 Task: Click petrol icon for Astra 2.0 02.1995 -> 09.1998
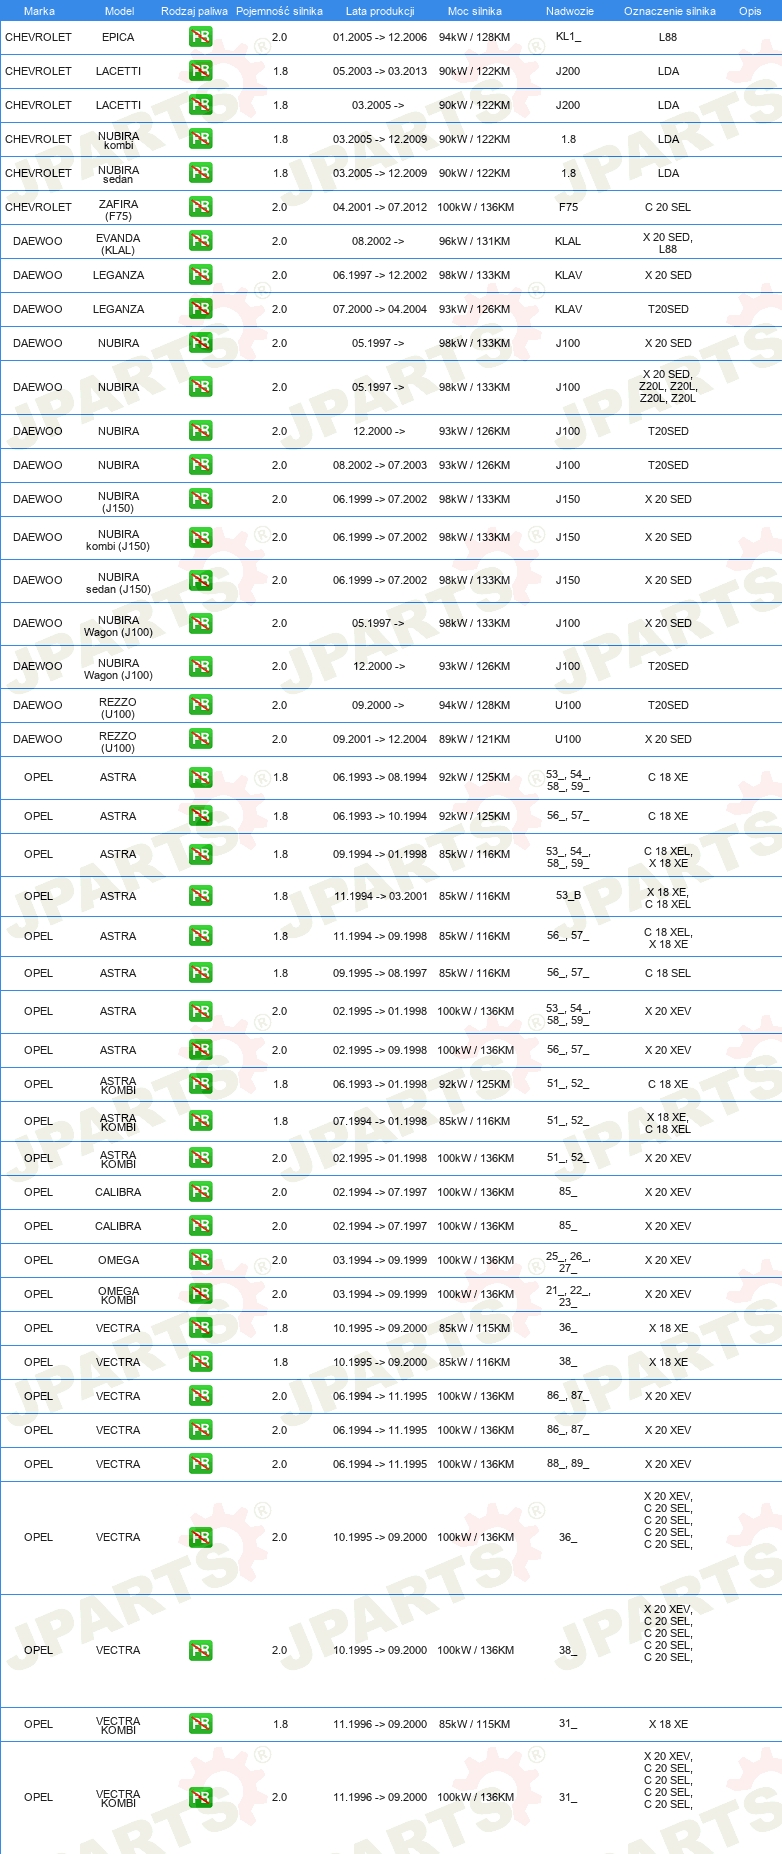tap(200, 1050)
